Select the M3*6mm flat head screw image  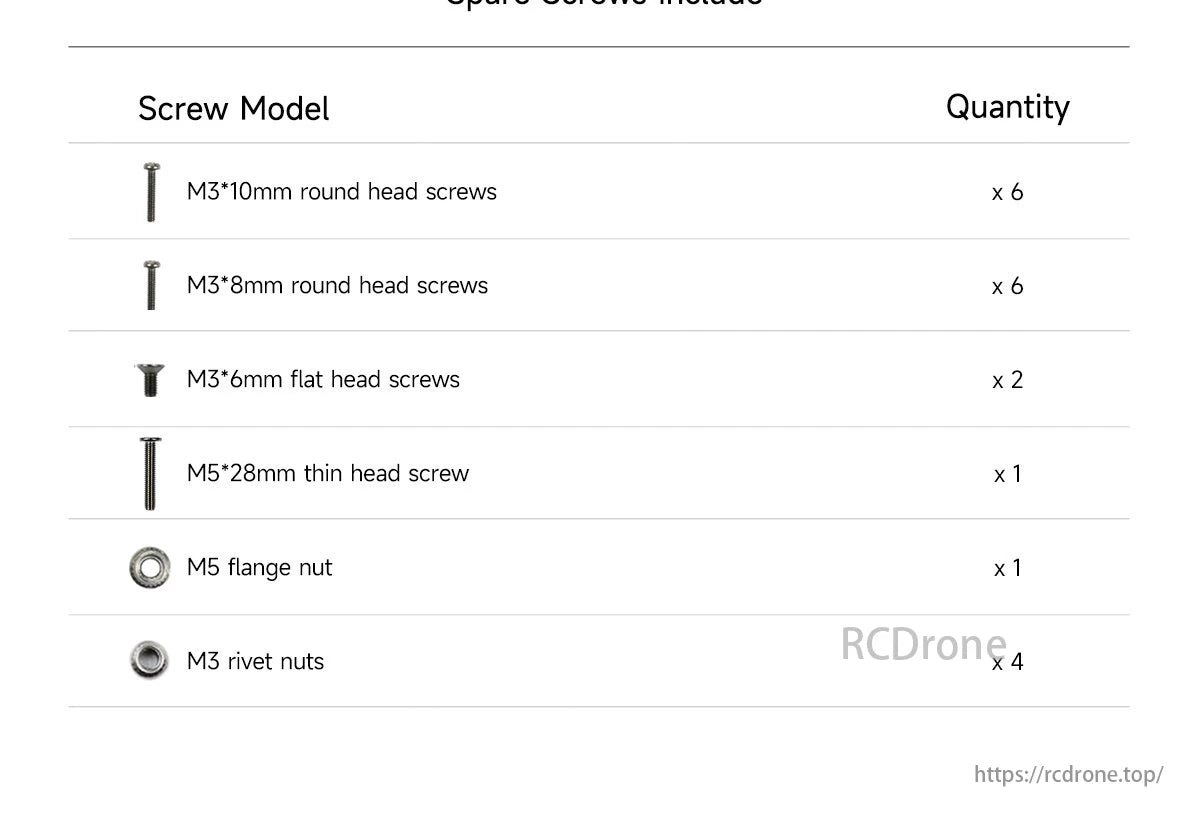coord(150,380)
